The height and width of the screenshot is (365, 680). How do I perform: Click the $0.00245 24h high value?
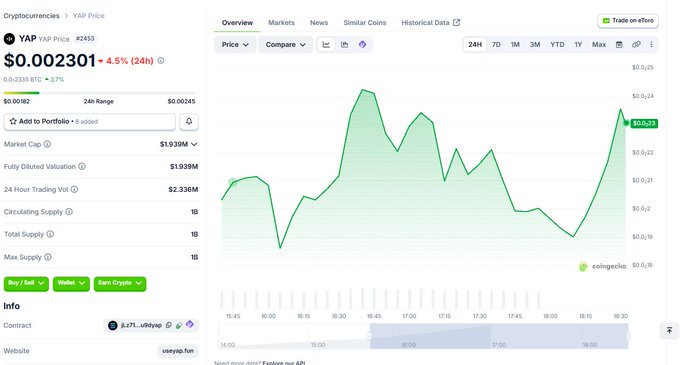[181, 101]
